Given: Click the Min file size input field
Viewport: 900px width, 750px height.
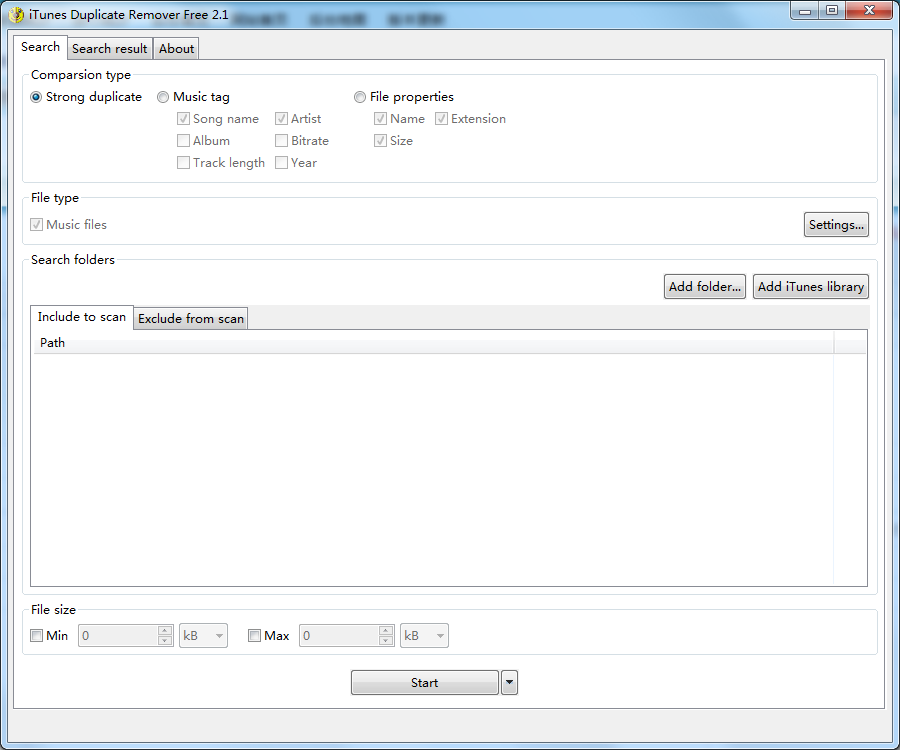Looking at the screenshot, I should pos(118,635).
